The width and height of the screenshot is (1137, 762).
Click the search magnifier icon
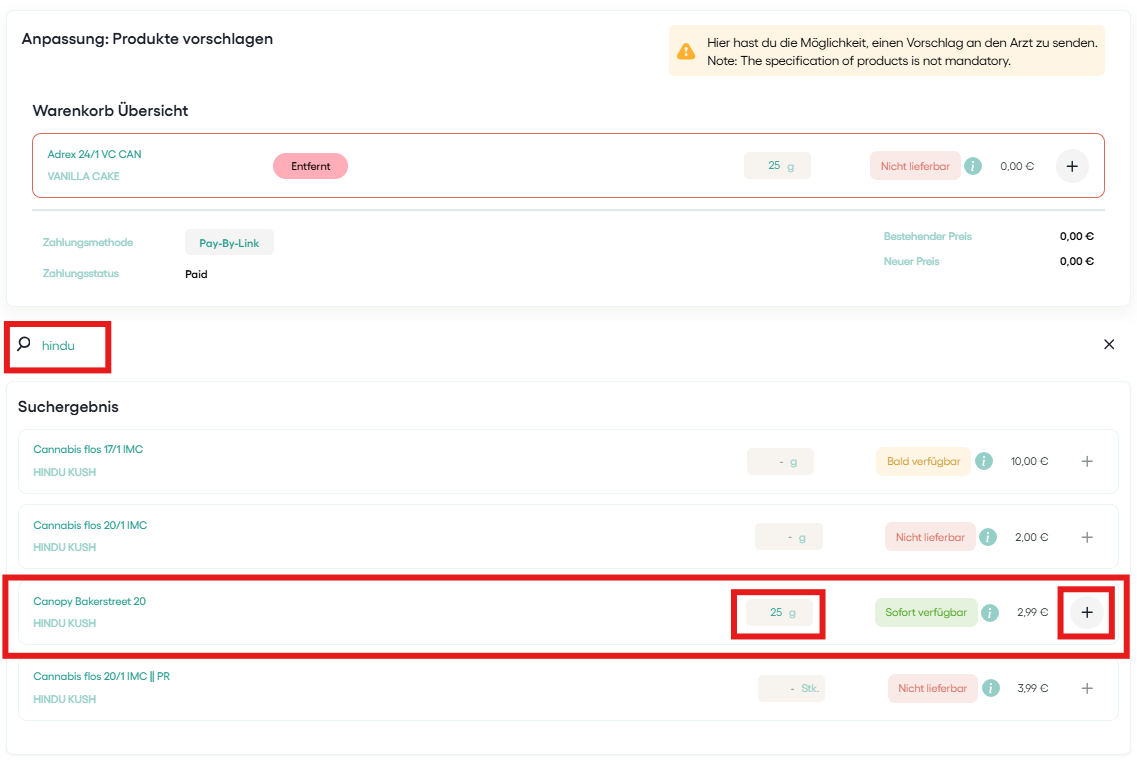point(24,344)
